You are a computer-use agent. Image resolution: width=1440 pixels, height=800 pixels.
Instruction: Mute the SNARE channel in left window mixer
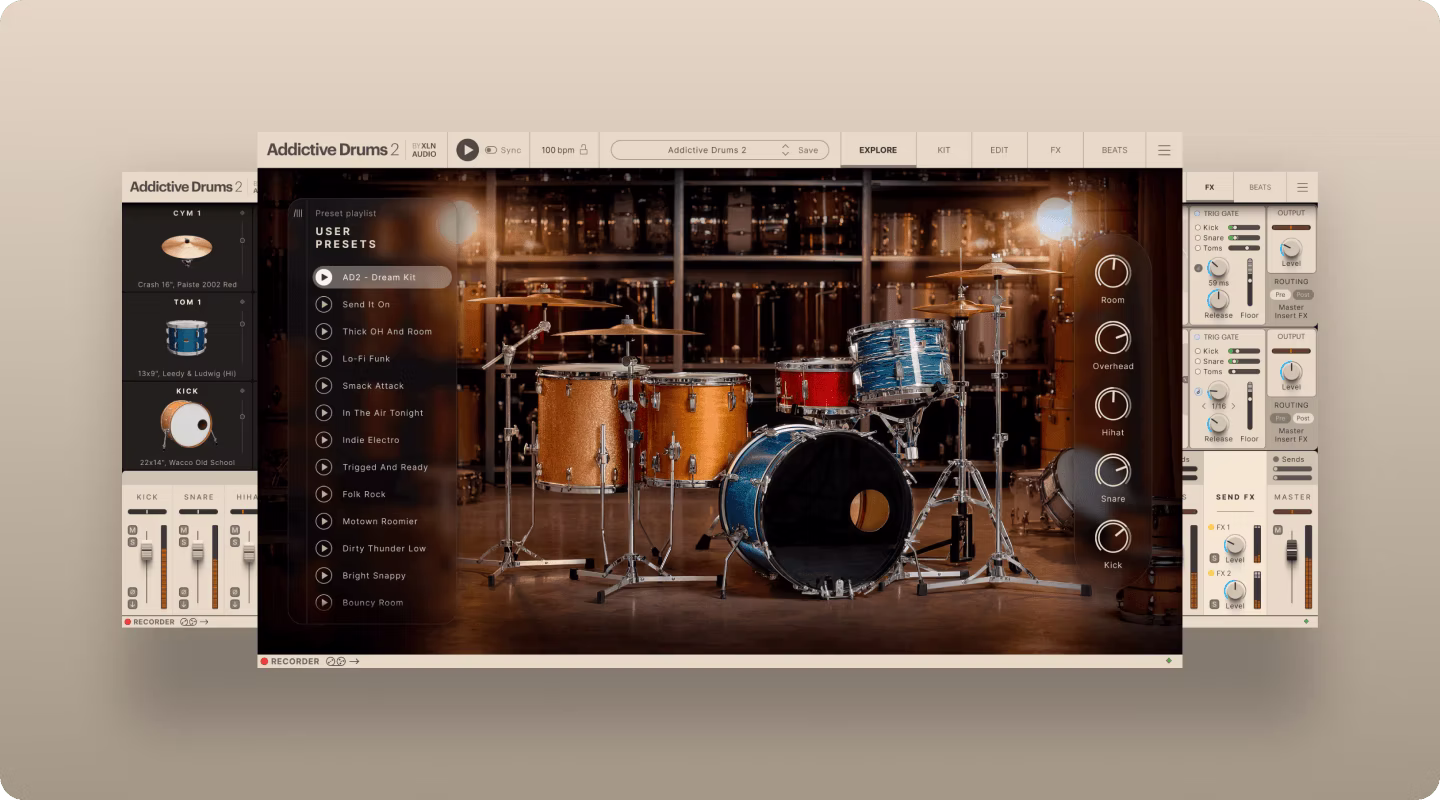[183, 530]
